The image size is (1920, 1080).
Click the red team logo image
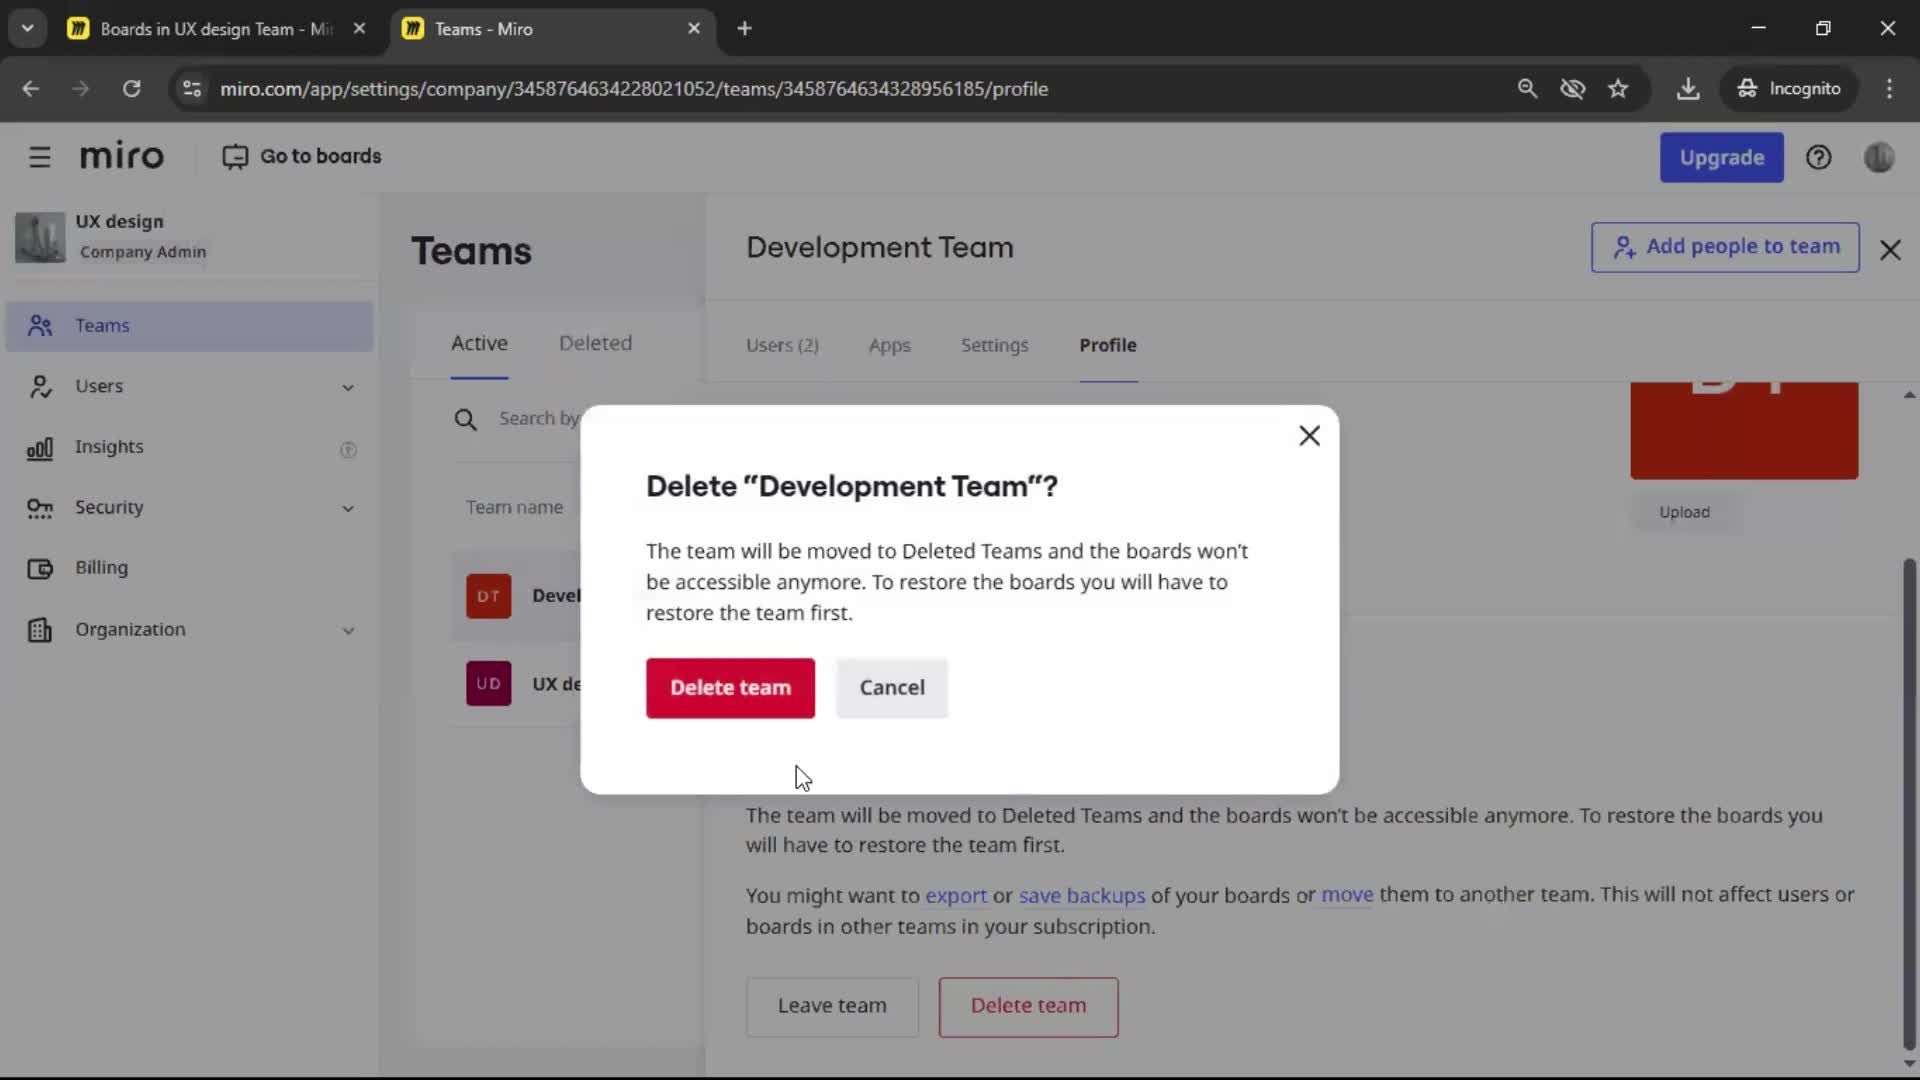1744,430
